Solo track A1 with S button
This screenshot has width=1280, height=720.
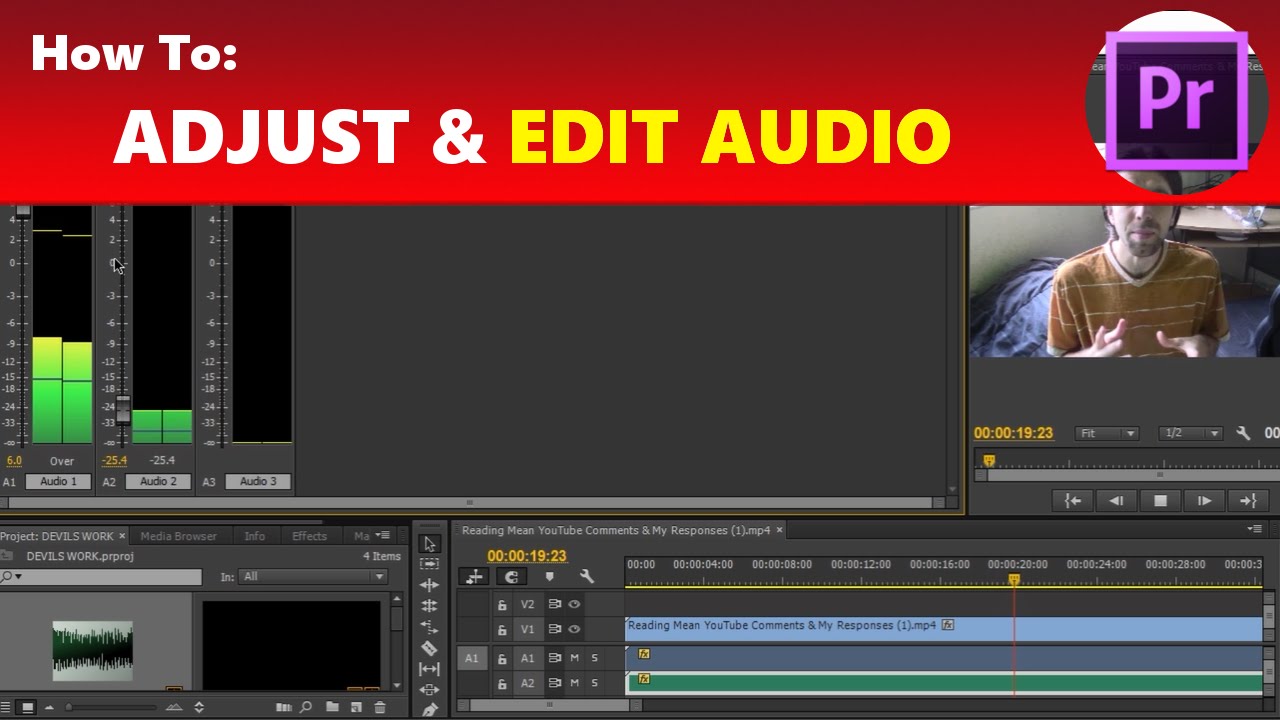click(594, 658)
